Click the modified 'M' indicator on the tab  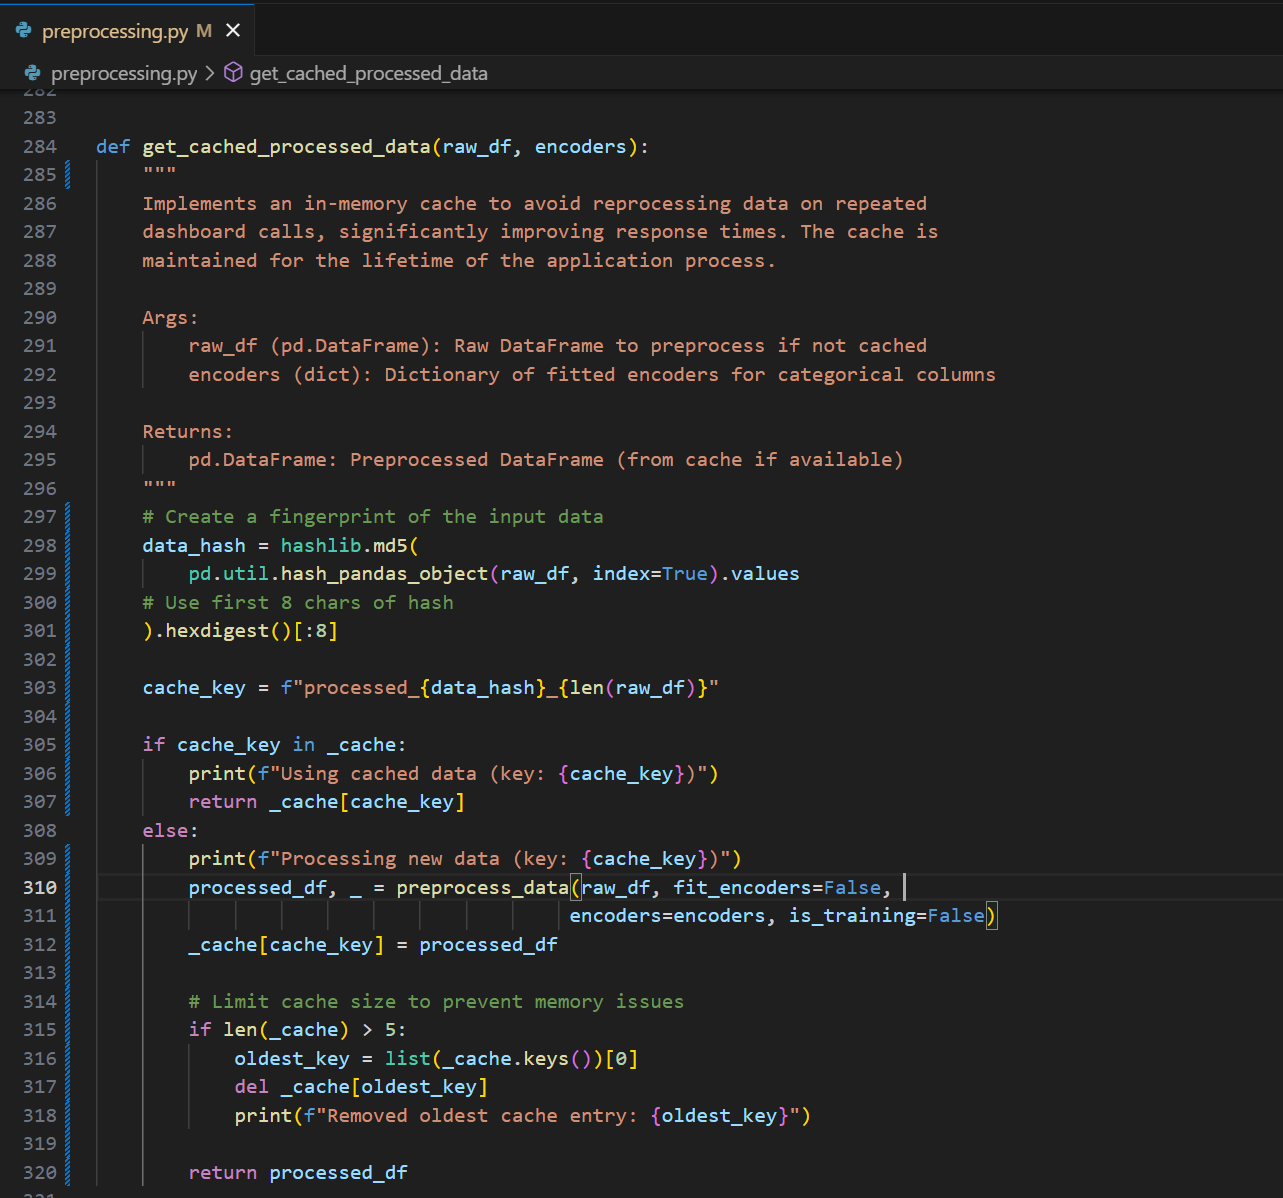[x=204, y=31]
